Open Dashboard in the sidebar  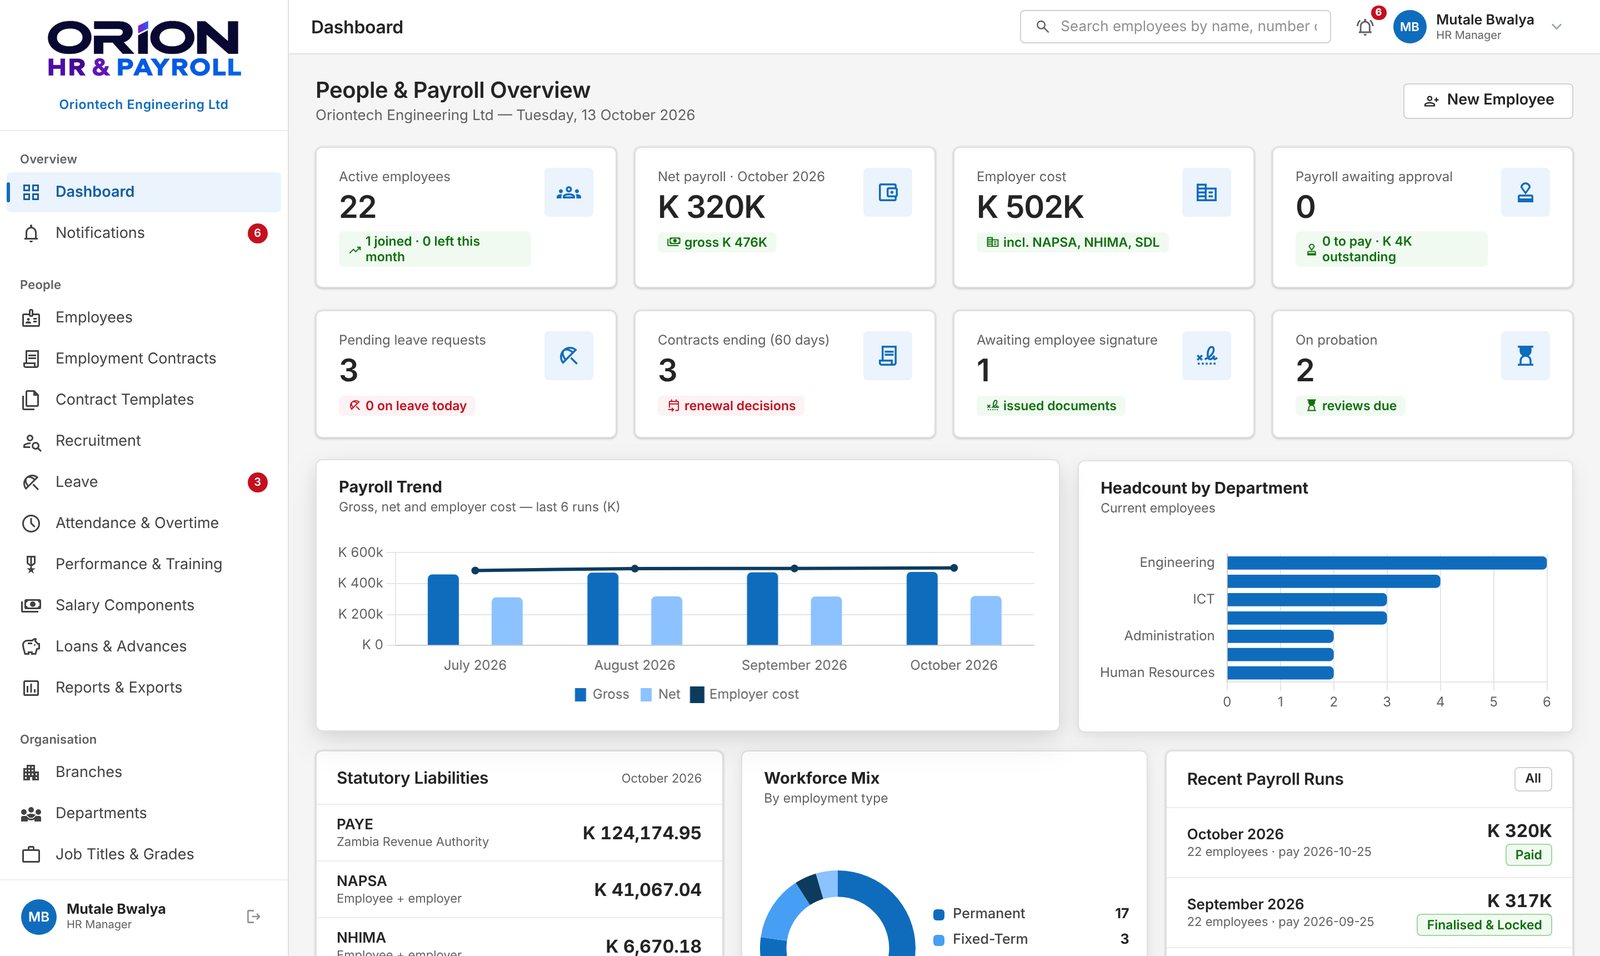click(144, 192)
